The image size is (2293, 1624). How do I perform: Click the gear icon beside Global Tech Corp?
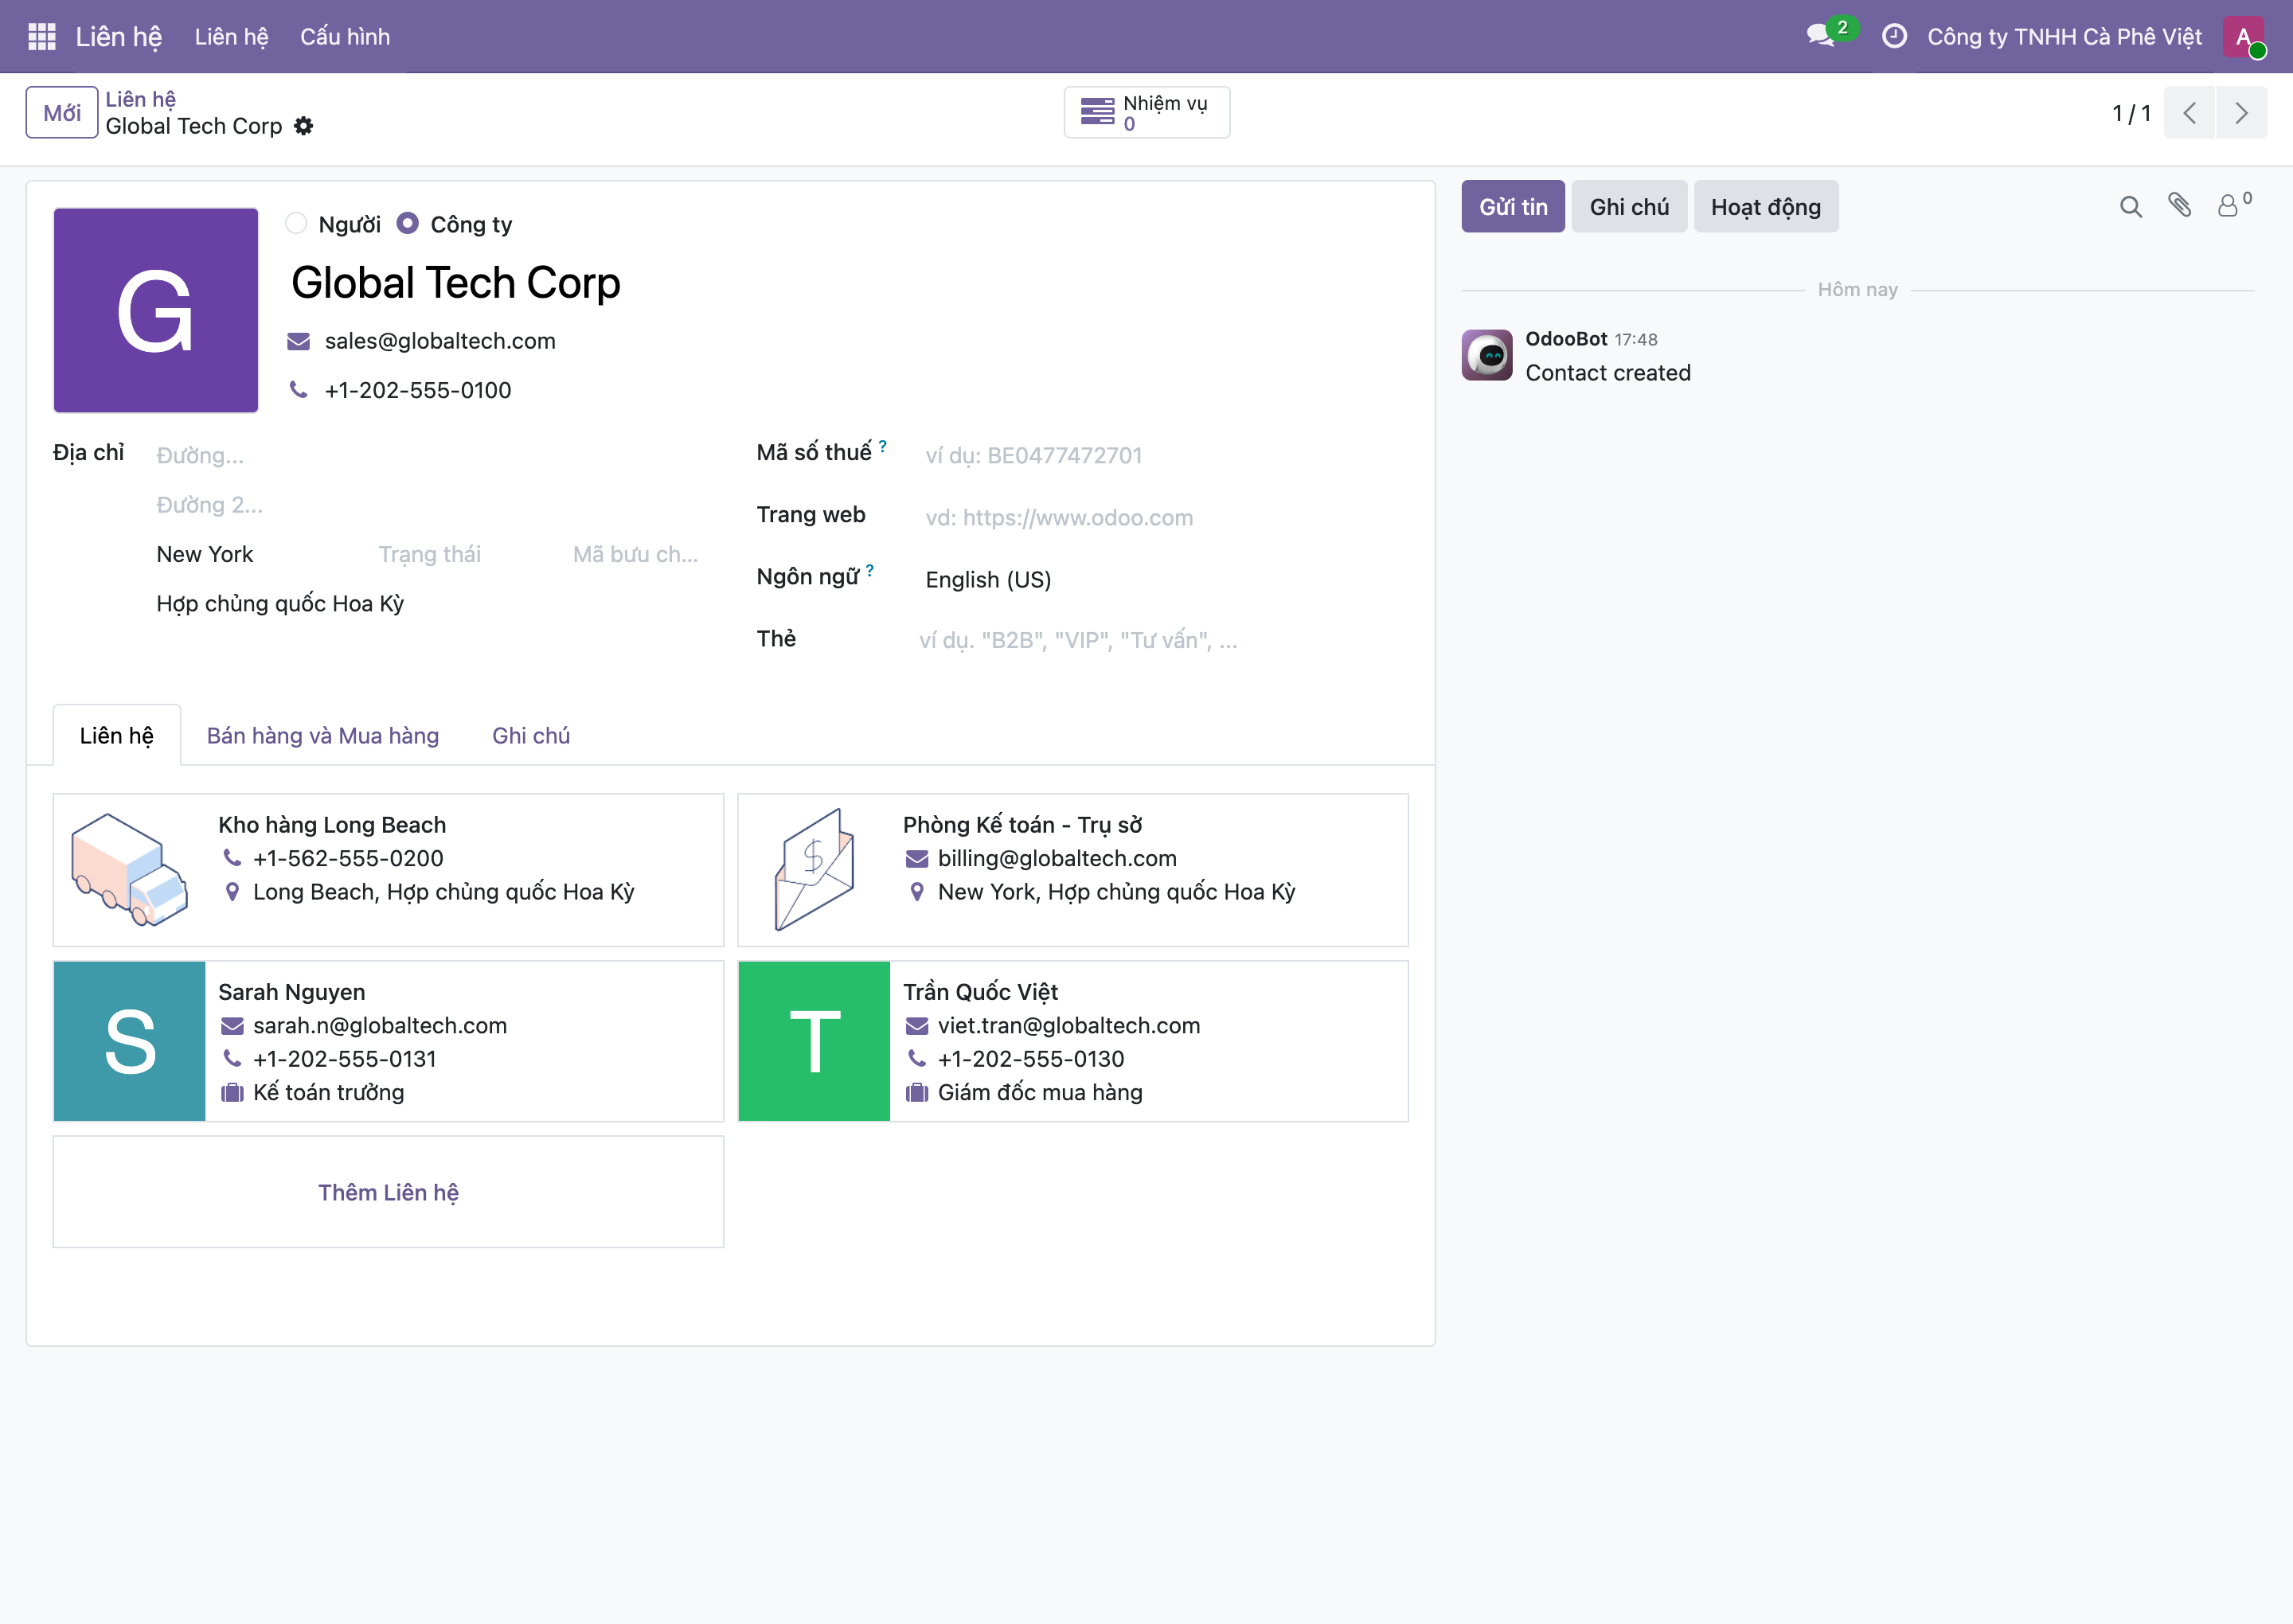coord(304,126)
